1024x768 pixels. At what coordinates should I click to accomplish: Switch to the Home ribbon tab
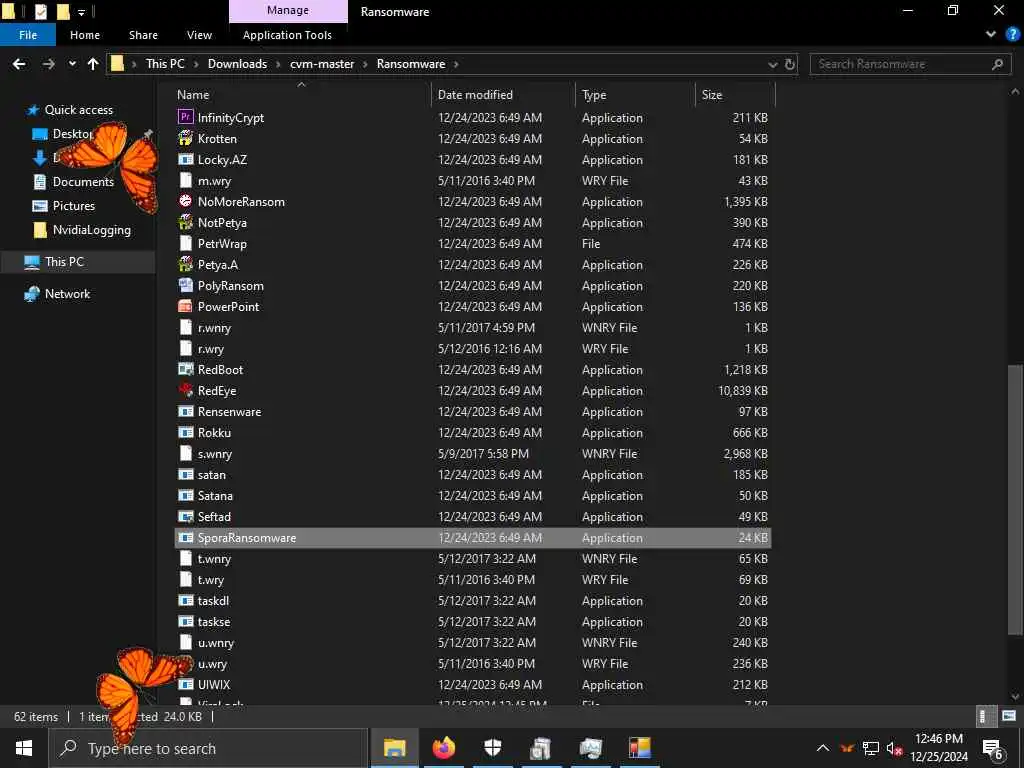(x=85, y=35)
